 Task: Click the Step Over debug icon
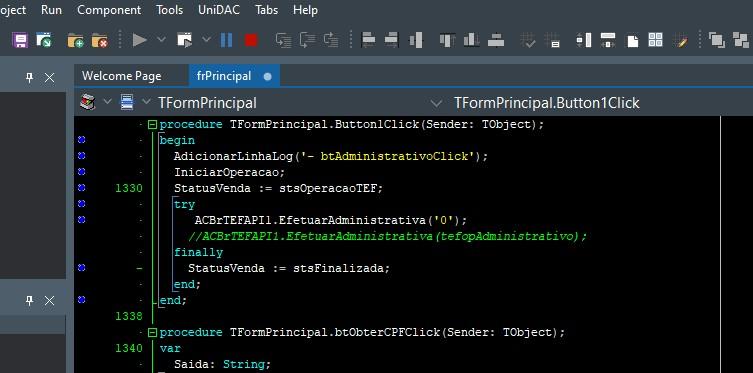point(307,40)
